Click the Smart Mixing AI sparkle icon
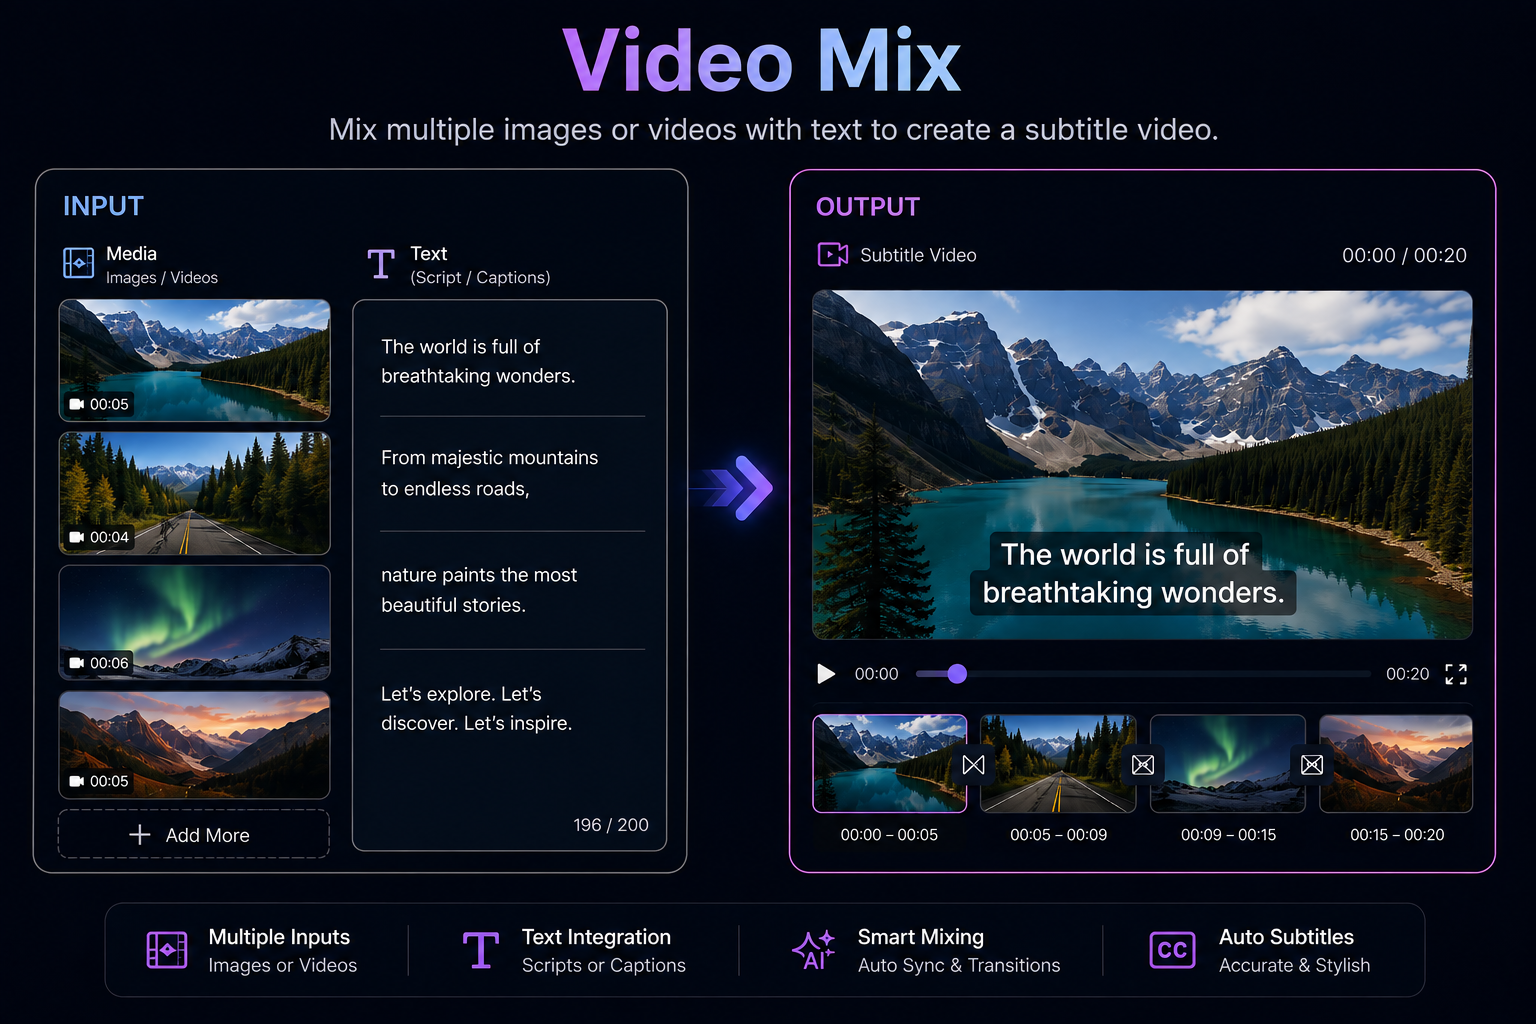1536x1024 pixels. 814,950
